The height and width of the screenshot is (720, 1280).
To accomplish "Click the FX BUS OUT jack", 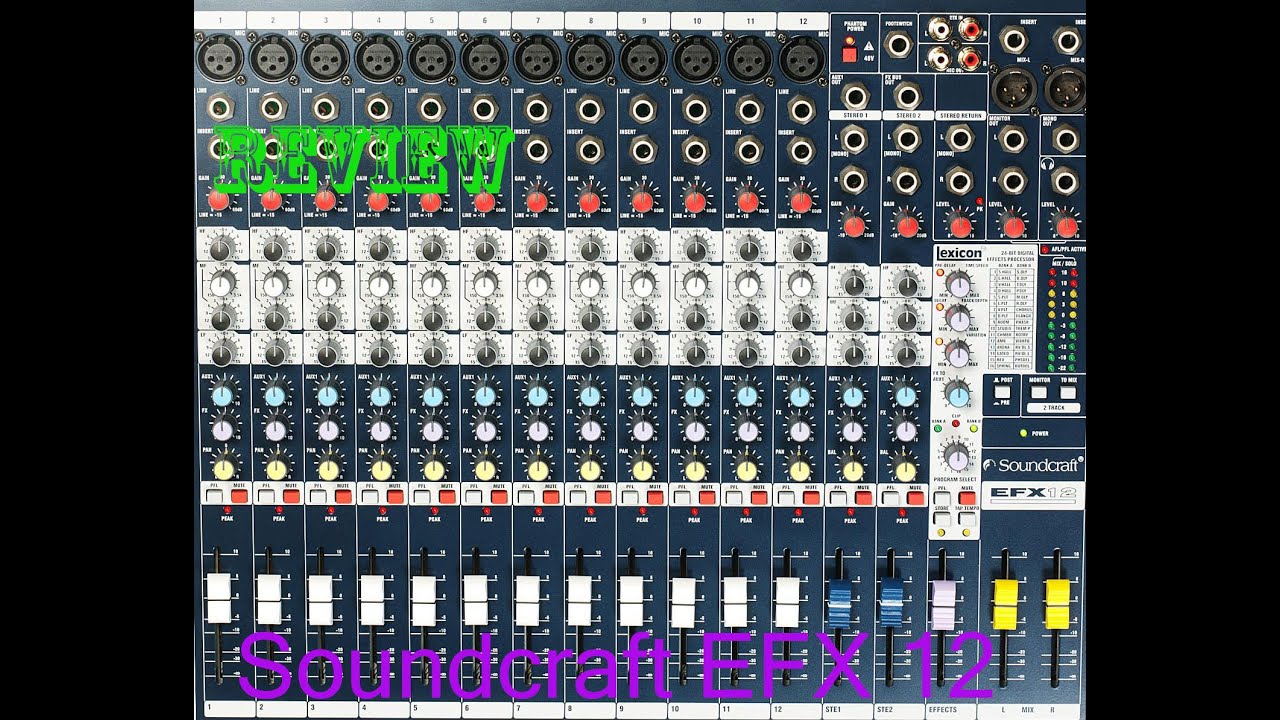I will [908, 96].
